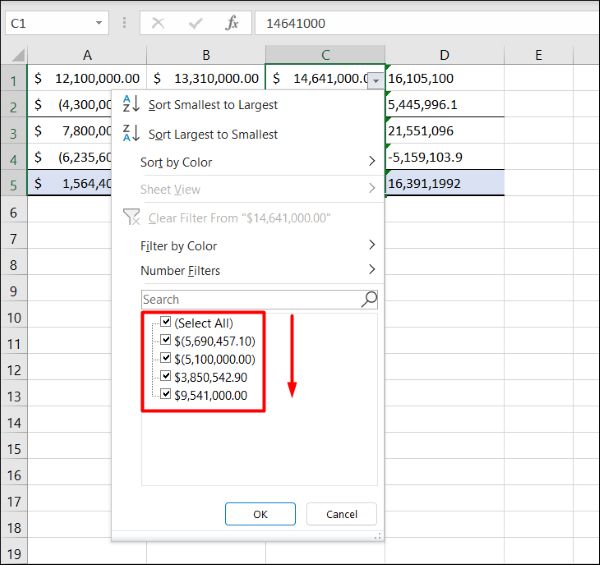Image resolution: width=600 pixels, height=565 pixels.
Task: Click the filter dropdown button in cell C1
Action: [376, 81]
